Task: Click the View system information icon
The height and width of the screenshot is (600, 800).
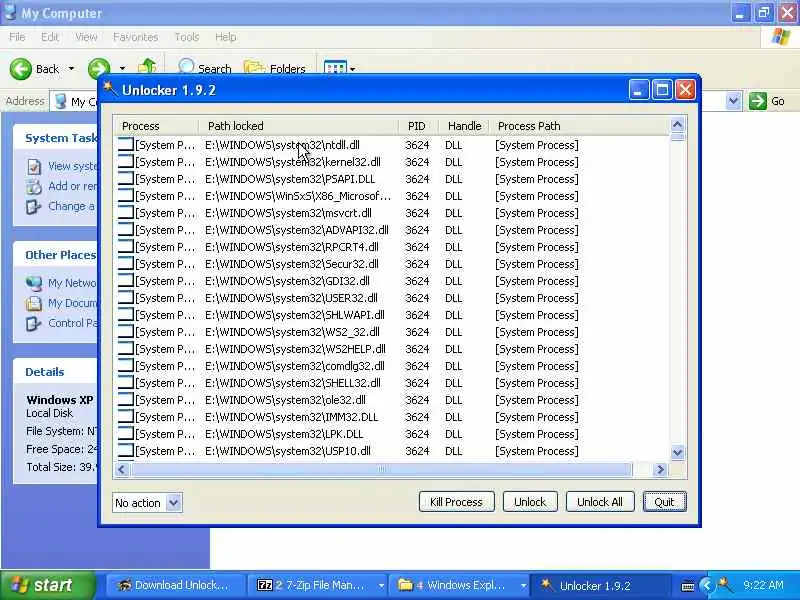Action: pyautogui.click(x=34, y=166)
